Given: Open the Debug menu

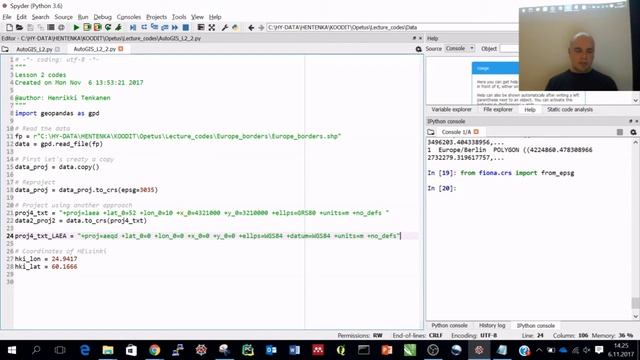Looking at the screenshot, I should pos(102,17).
